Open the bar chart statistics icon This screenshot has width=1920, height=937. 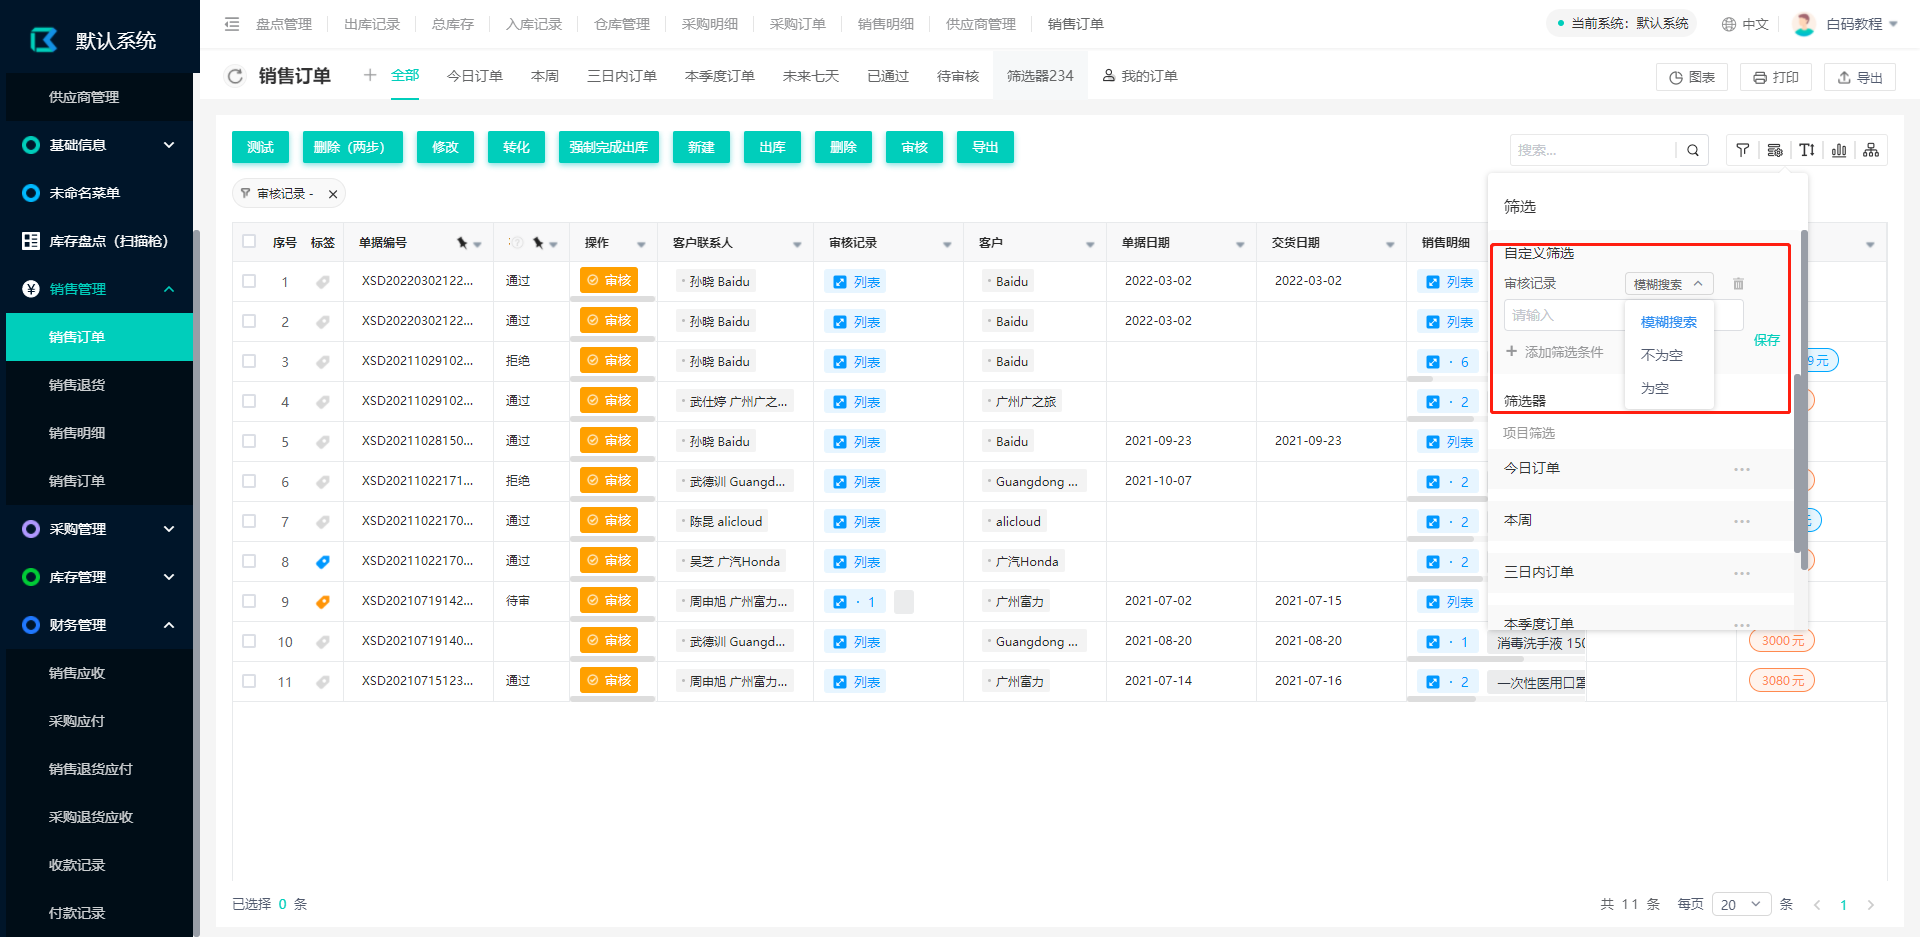click(x=1839, y=150)
